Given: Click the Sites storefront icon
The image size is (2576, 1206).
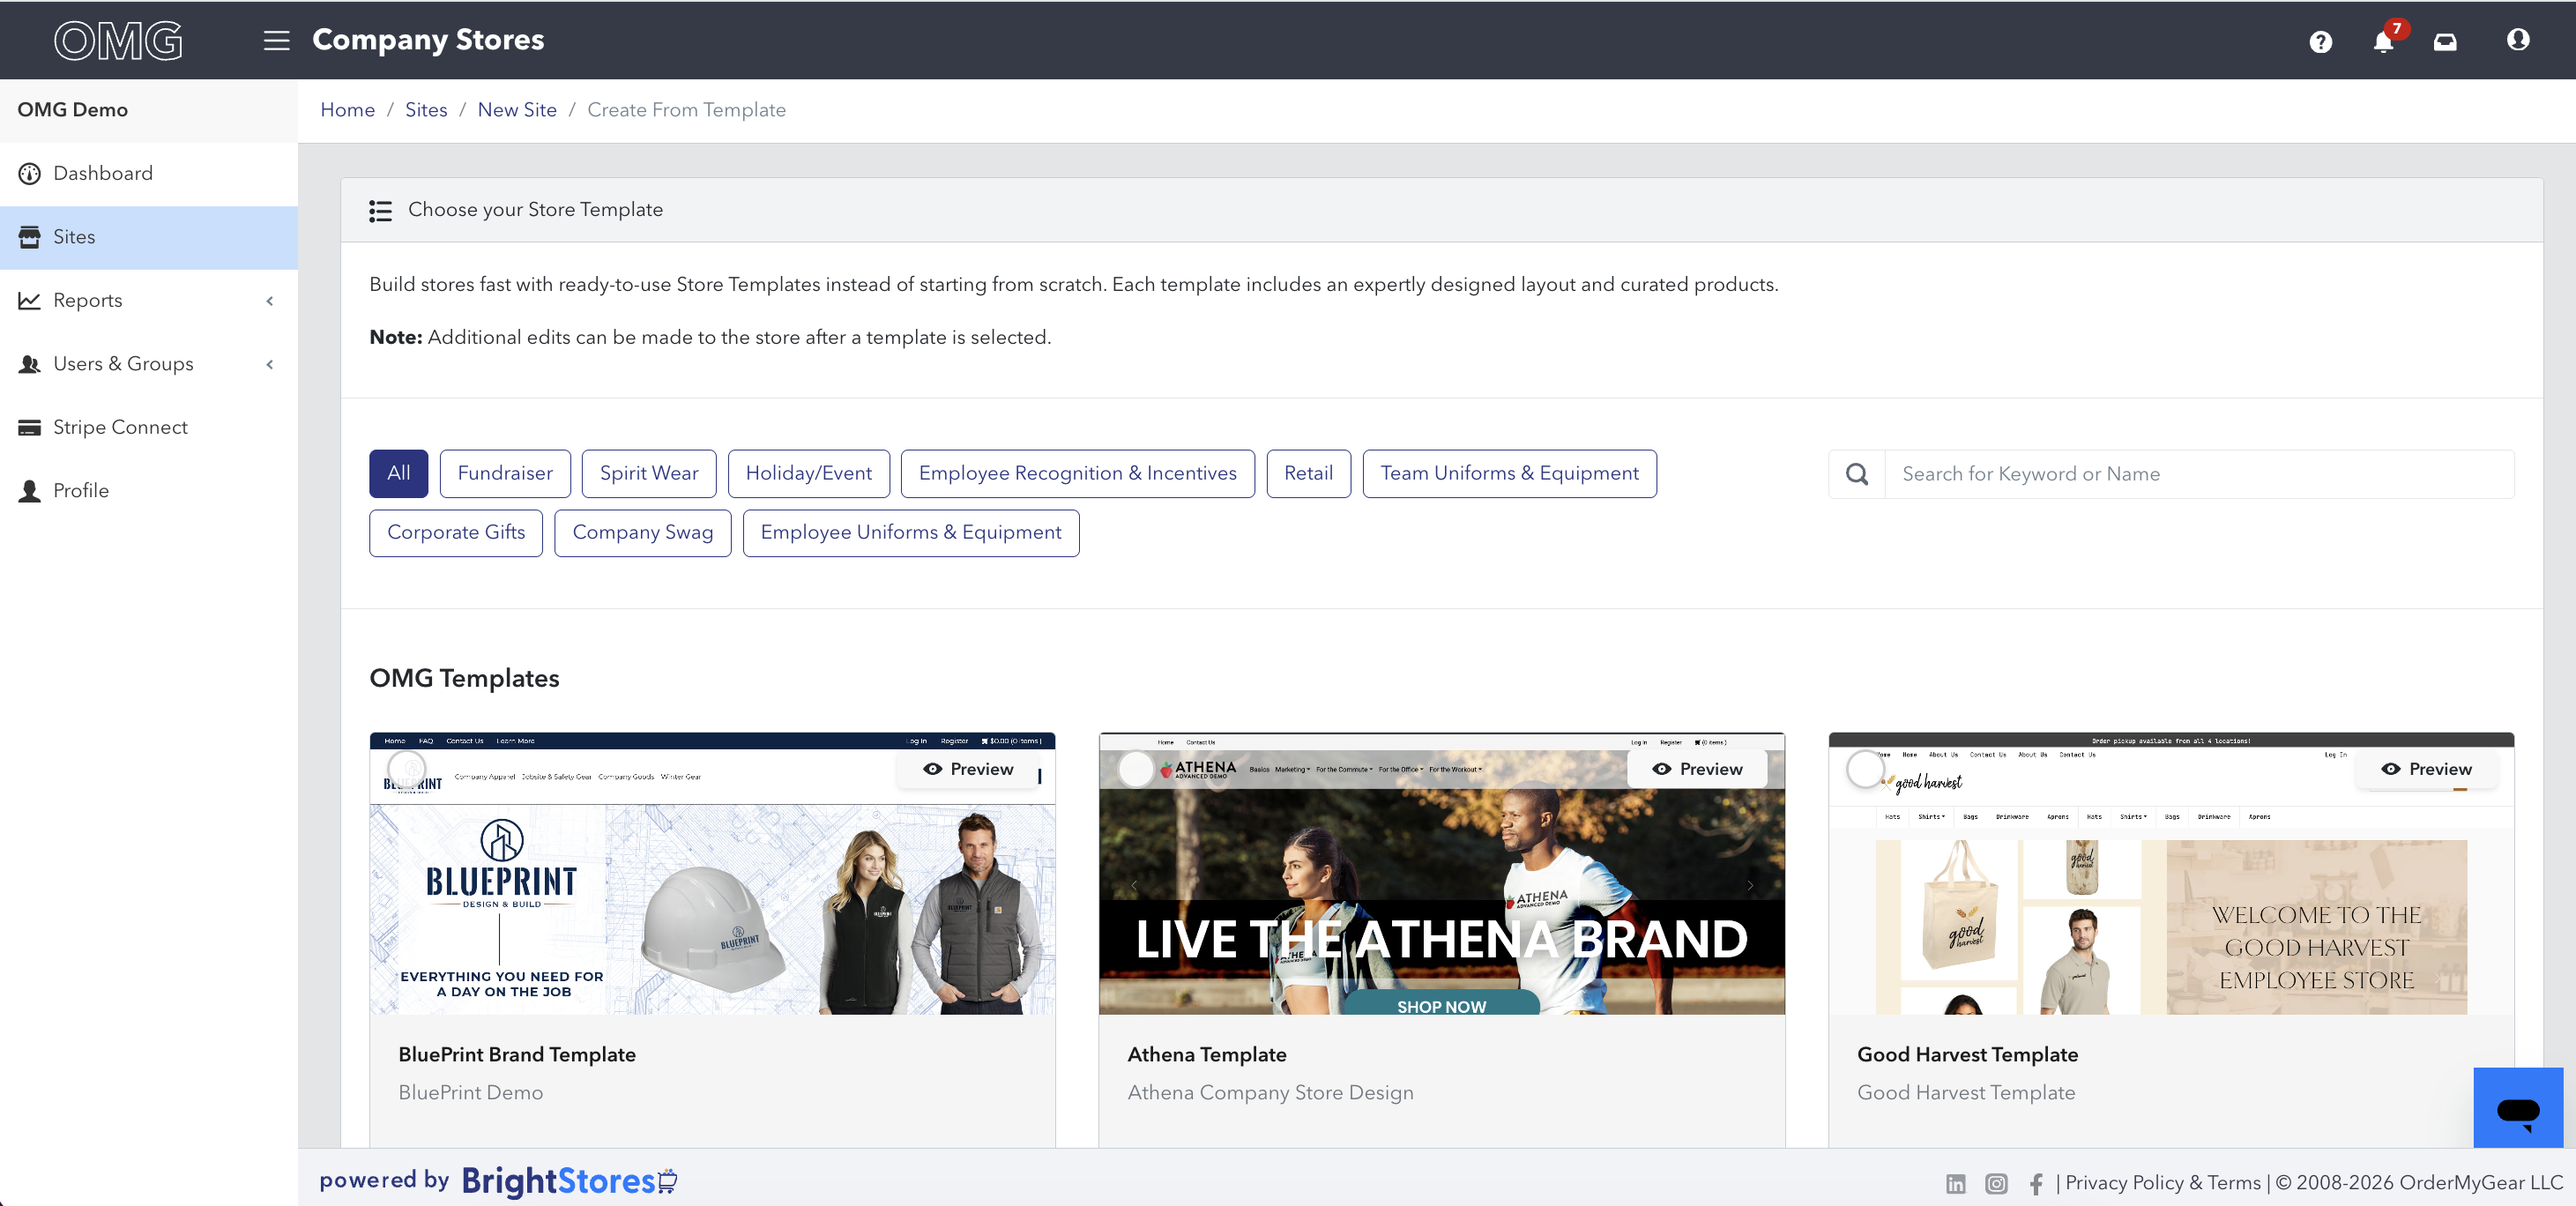Looking at the screenshot, I should click(30, 237).
